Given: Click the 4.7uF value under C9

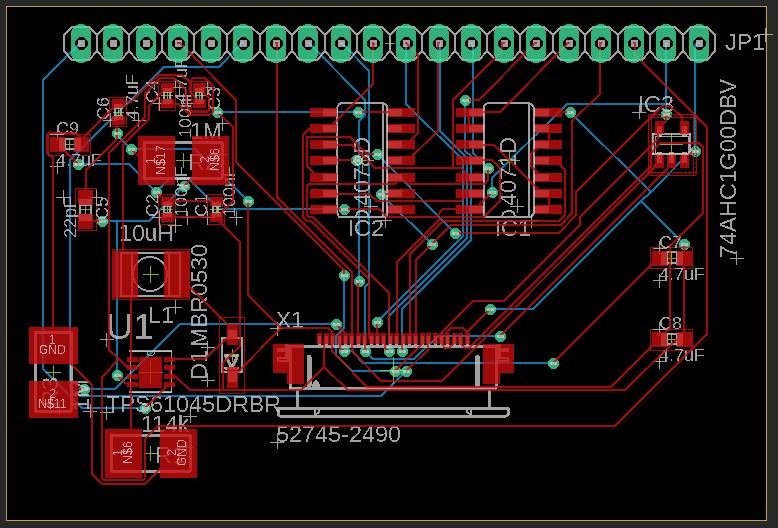Looking at the screenshot, I should click(79, 161).
